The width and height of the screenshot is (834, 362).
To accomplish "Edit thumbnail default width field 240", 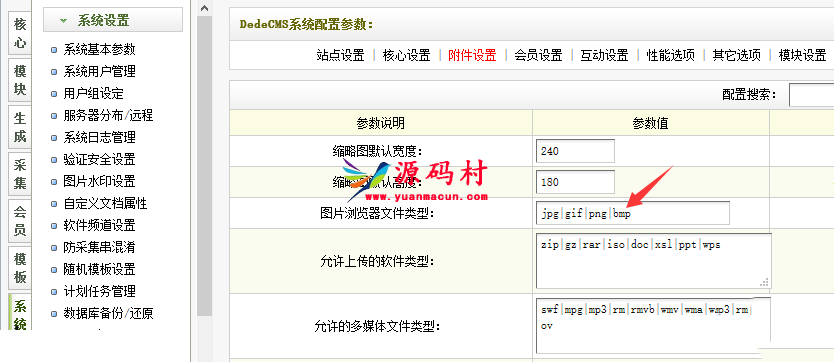I will point(576,151).
